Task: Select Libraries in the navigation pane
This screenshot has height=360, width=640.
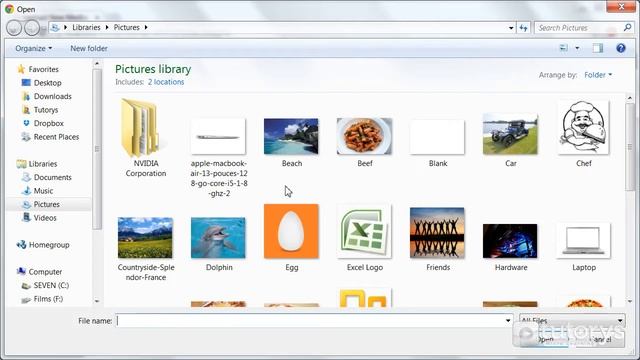Action: click(x=37, y=164)
